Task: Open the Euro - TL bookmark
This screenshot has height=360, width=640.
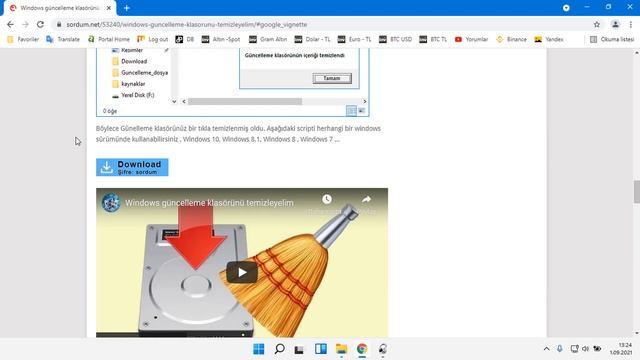Action: (x=354, y=39)
